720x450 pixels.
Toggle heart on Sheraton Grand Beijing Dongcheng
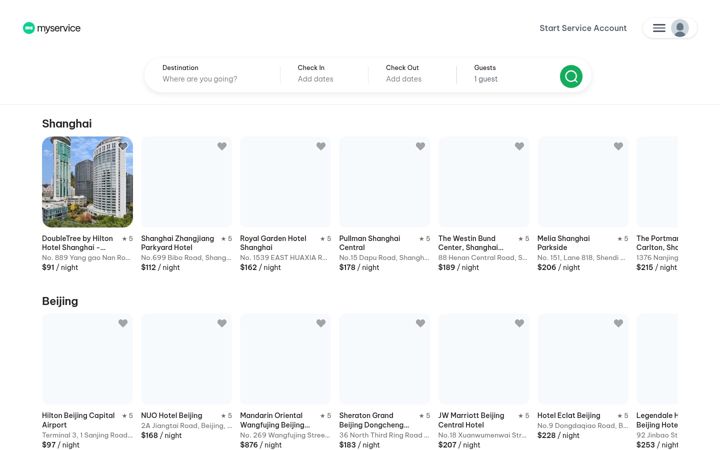coord(420,323)
